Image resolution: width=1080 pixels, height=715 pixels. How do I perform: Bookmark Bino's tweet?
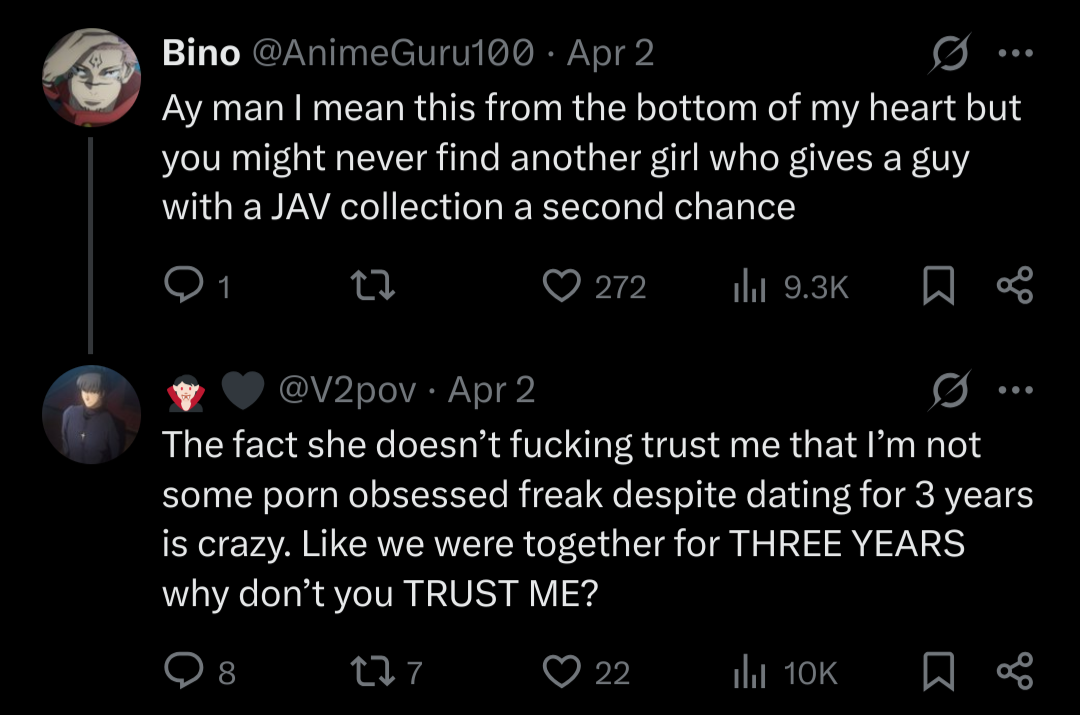(x=935, y=287)
